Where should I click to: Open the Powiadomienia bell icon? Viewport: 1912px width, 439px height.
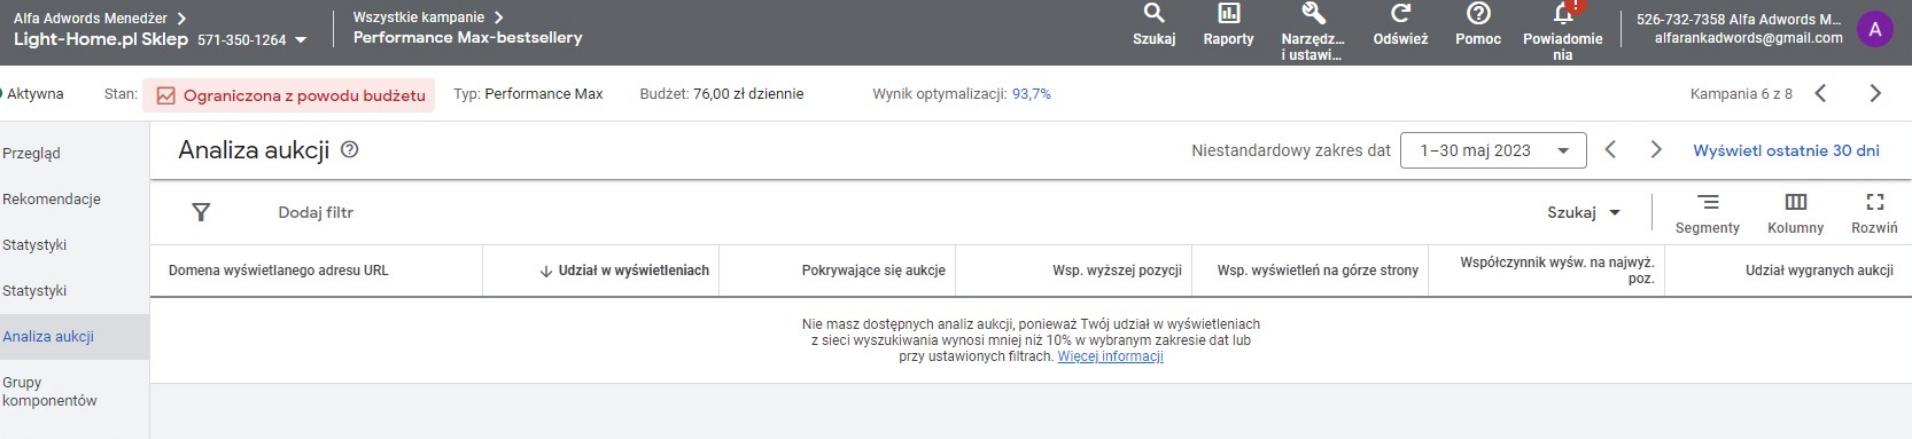tap(1562, 14)
